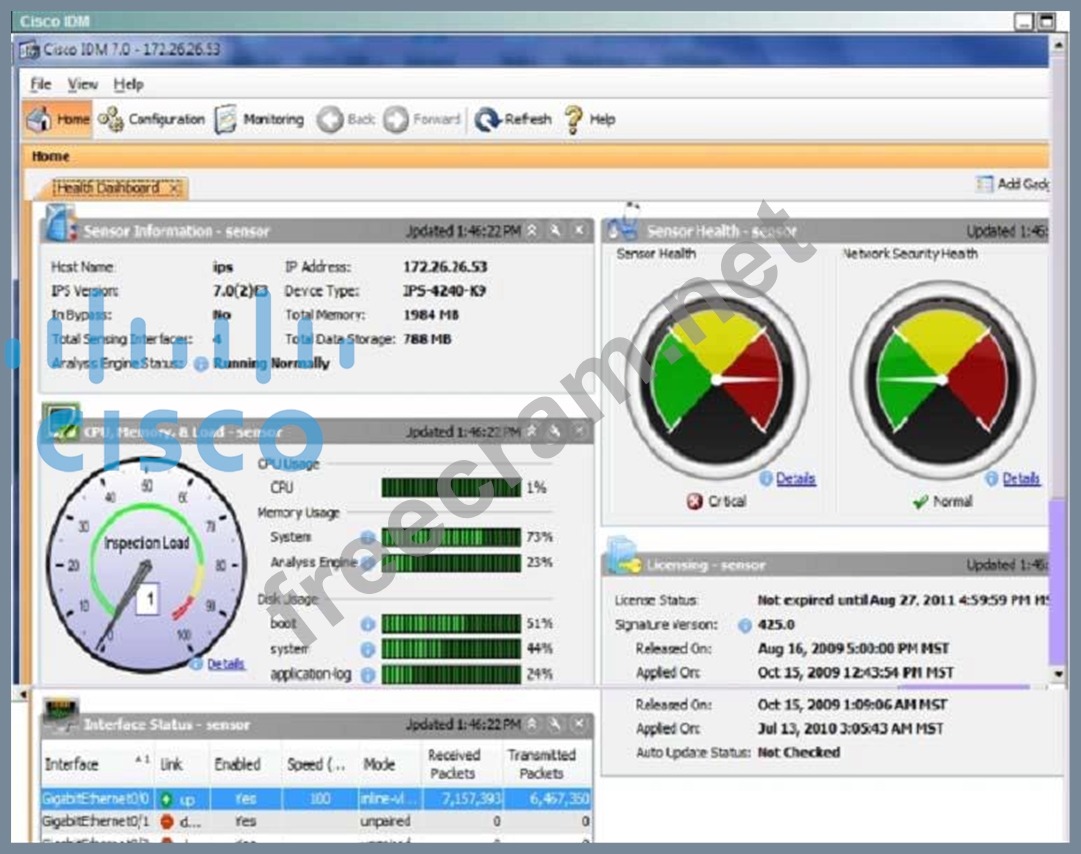Image resolution: width=1081 pixels, height=854 pixels.
Task: Open Sensor Health Details link
Action: [795, 479]
